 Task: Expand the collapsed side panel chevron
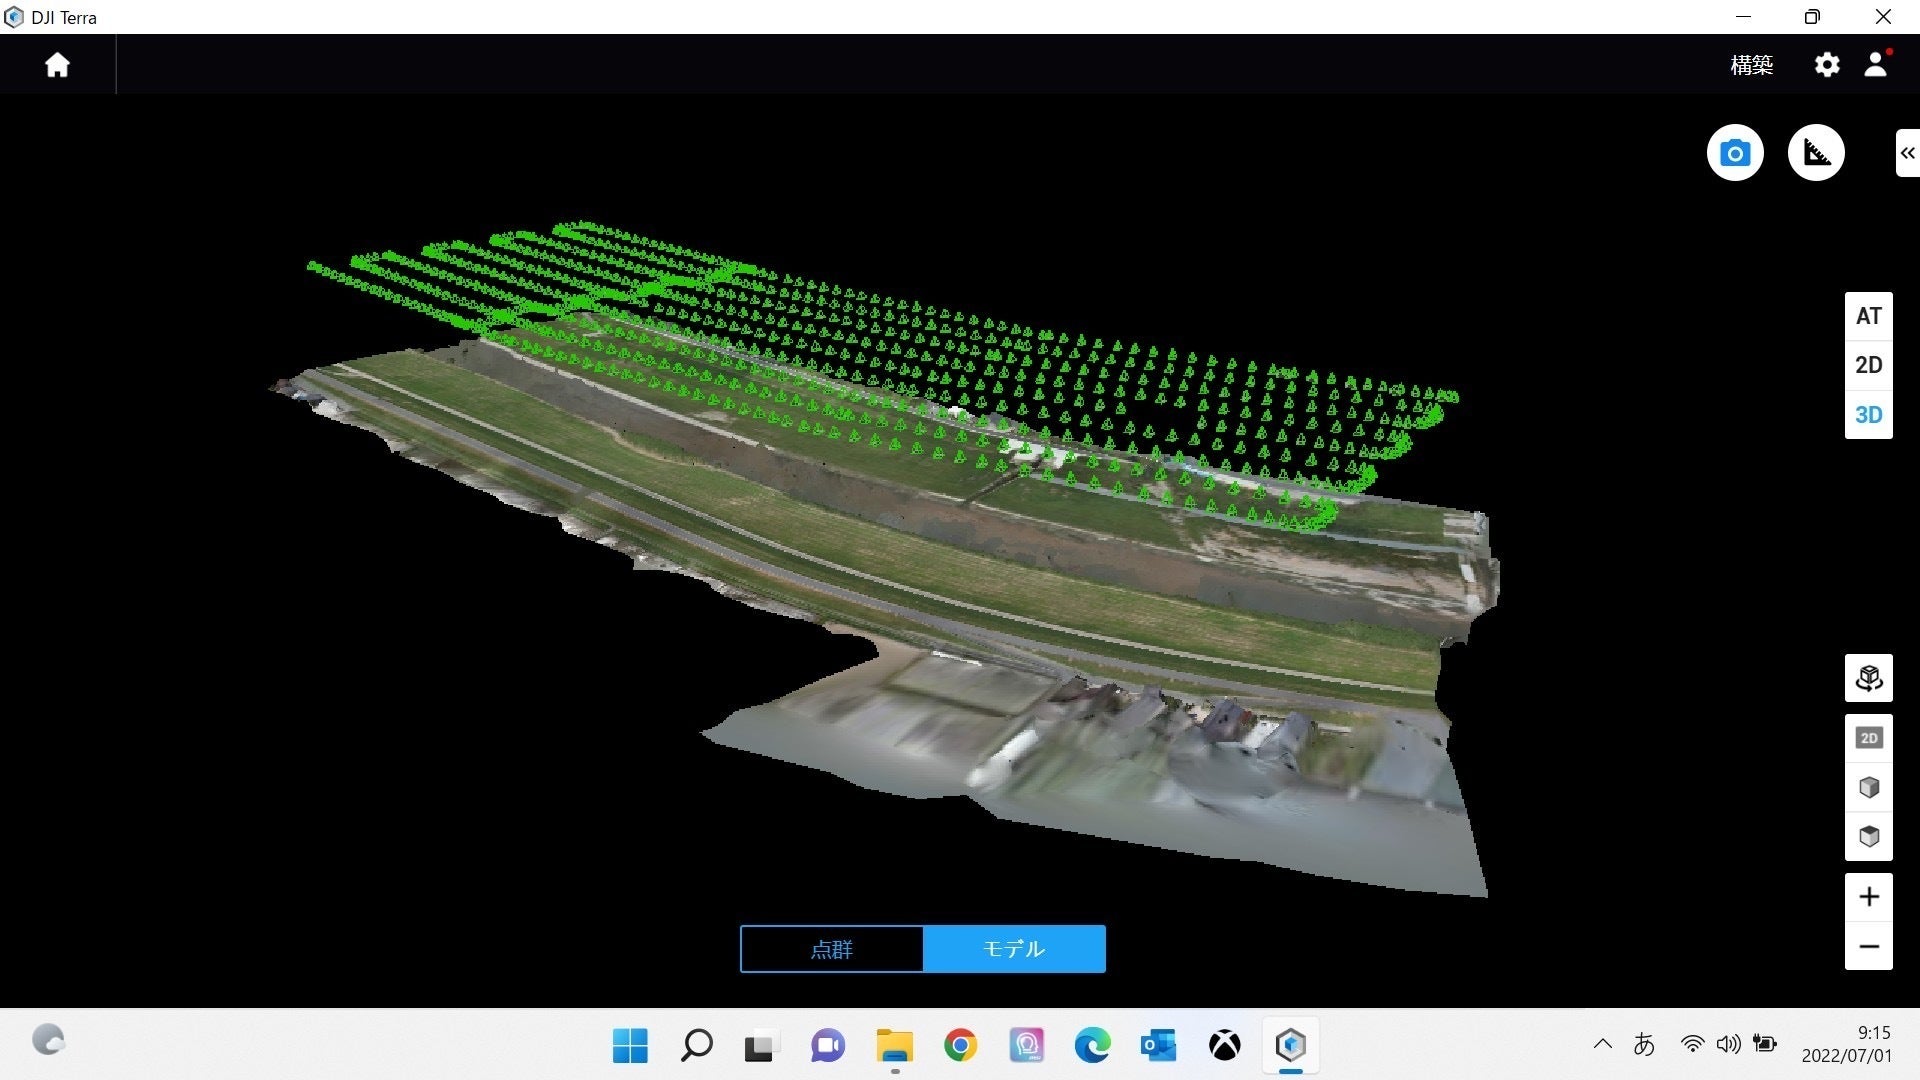1907,153
